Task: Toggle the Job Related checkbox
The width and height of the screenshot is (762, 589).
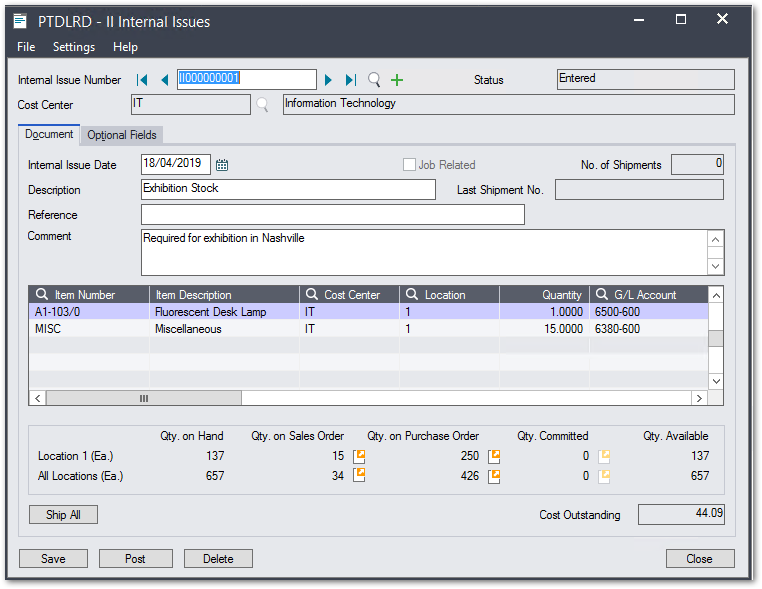Action: [409, 165]
